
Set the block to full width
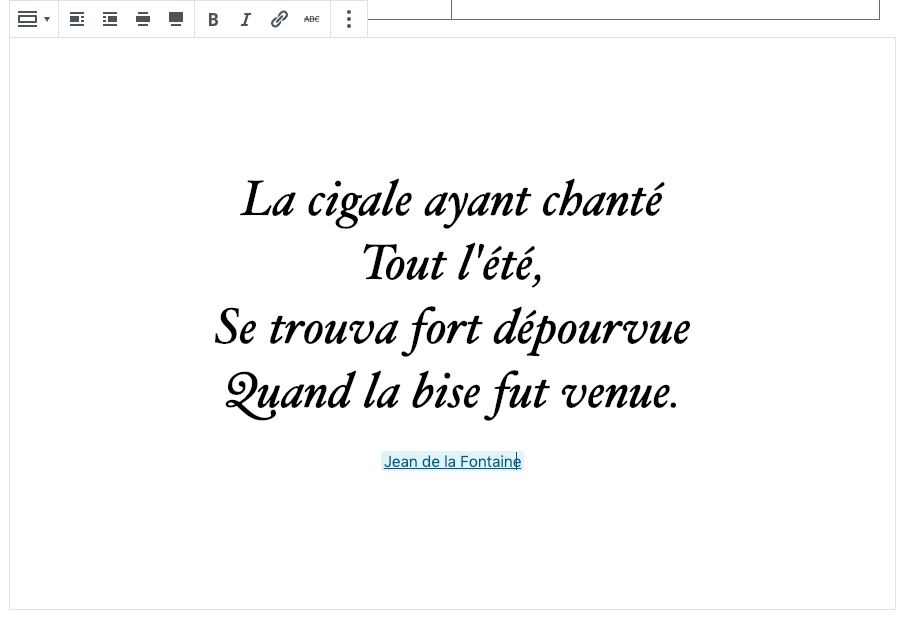pos(176,19)
